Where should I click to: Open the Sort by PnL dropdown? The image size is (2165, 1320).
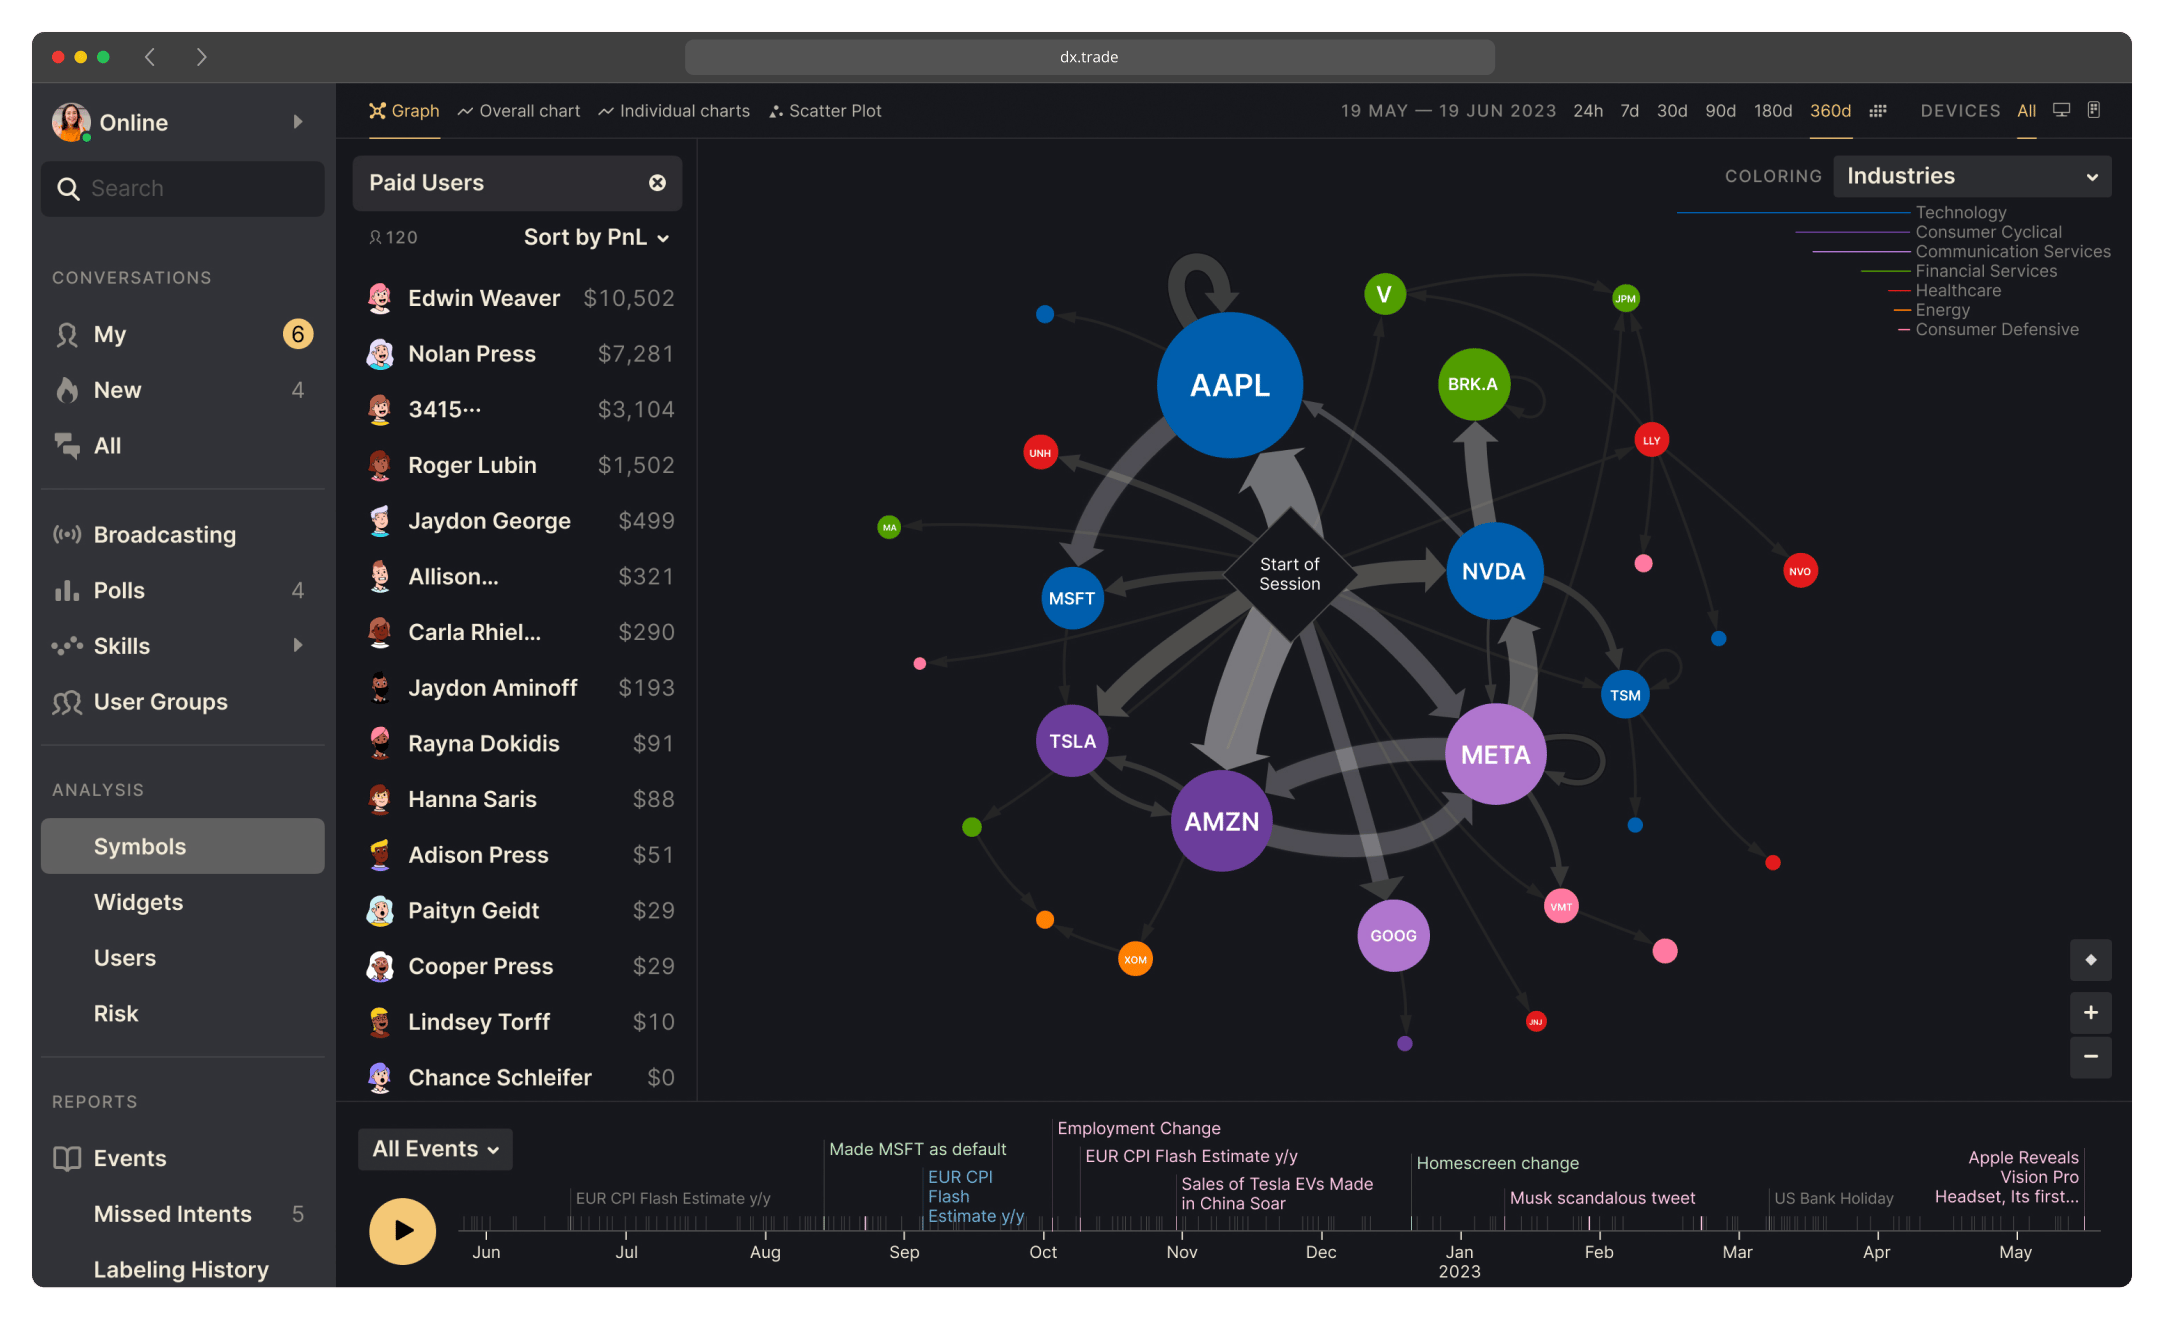[597, 237]
